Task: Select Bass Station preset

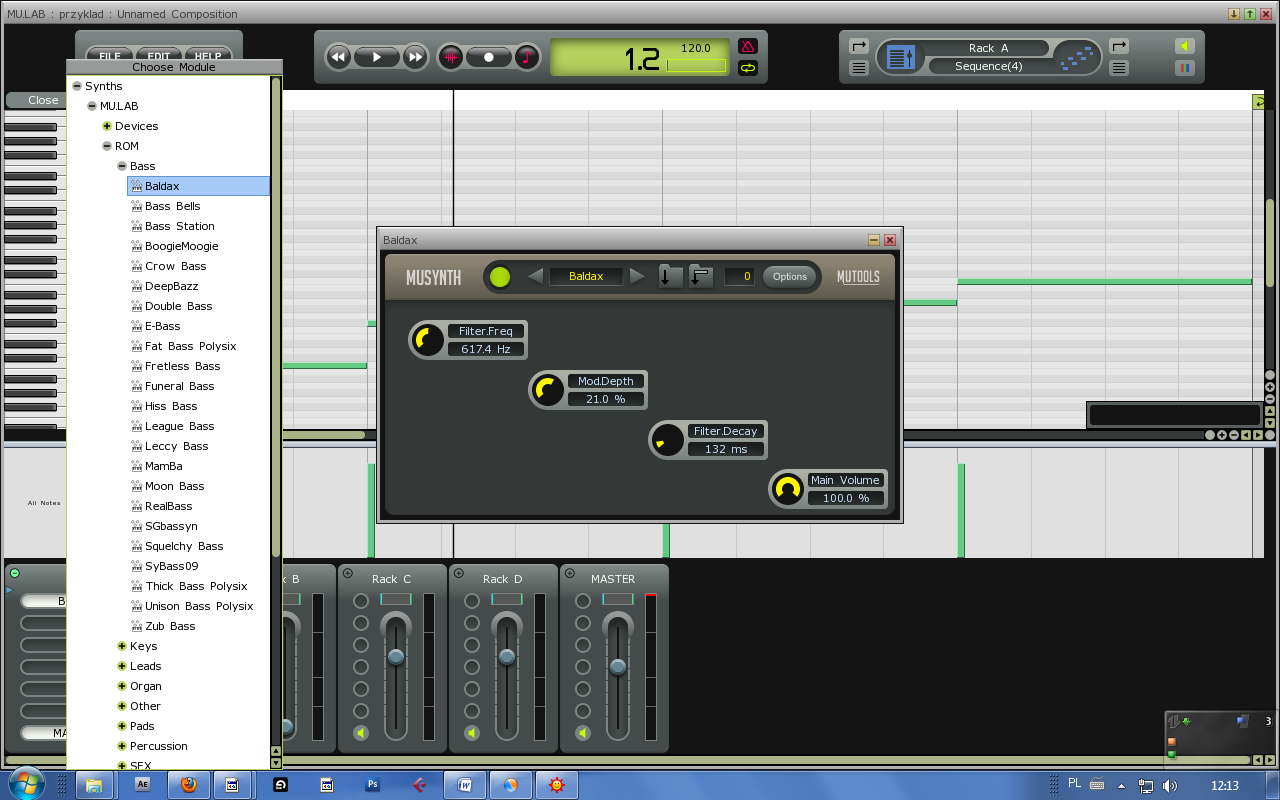Action: [x=180, y=226]
